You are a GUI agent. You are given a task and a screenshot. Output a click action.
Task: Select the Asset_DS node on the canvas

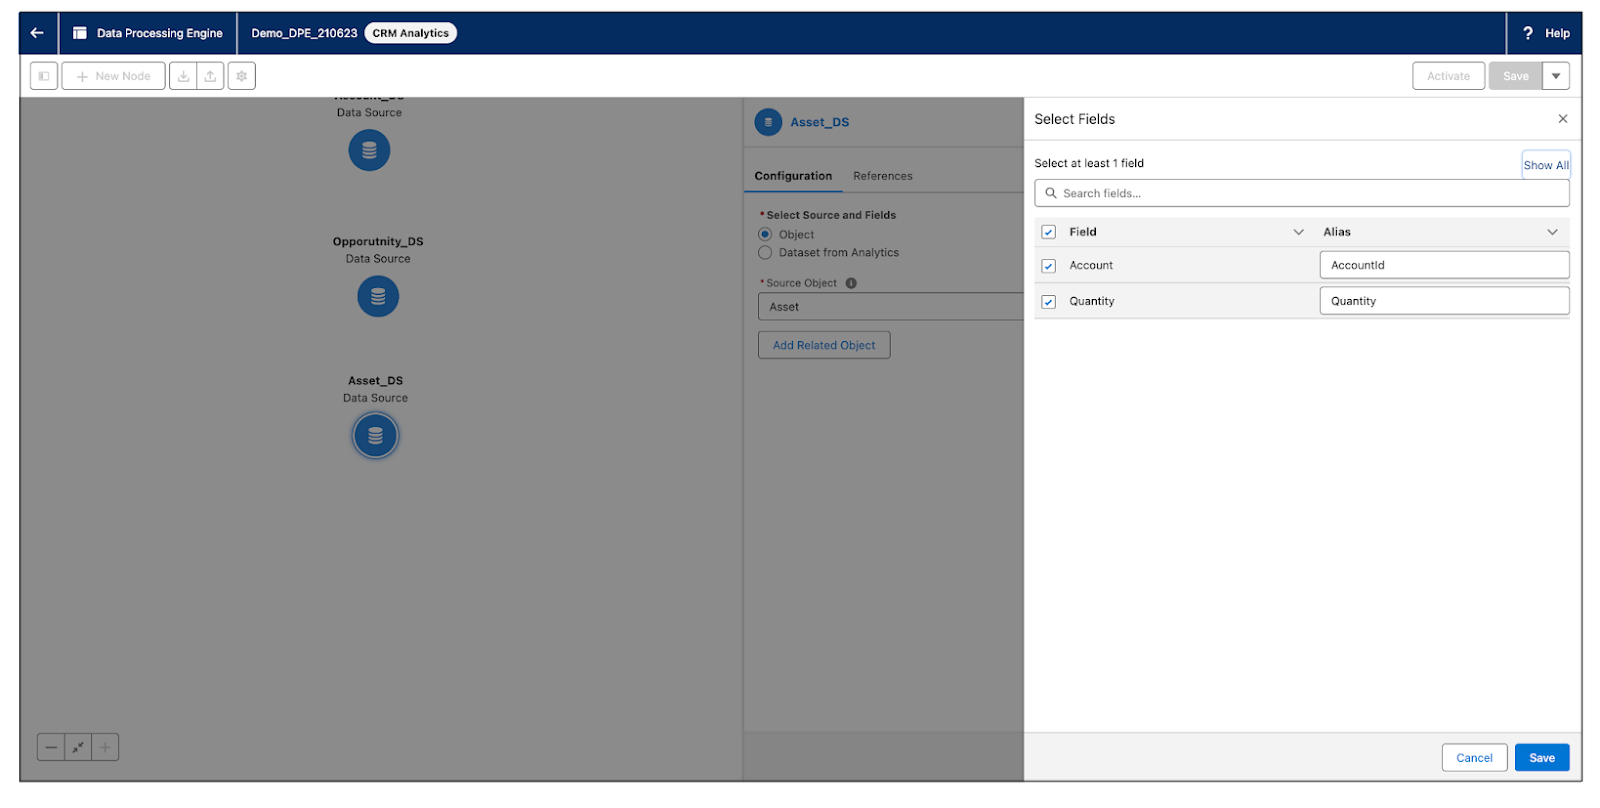375,435
